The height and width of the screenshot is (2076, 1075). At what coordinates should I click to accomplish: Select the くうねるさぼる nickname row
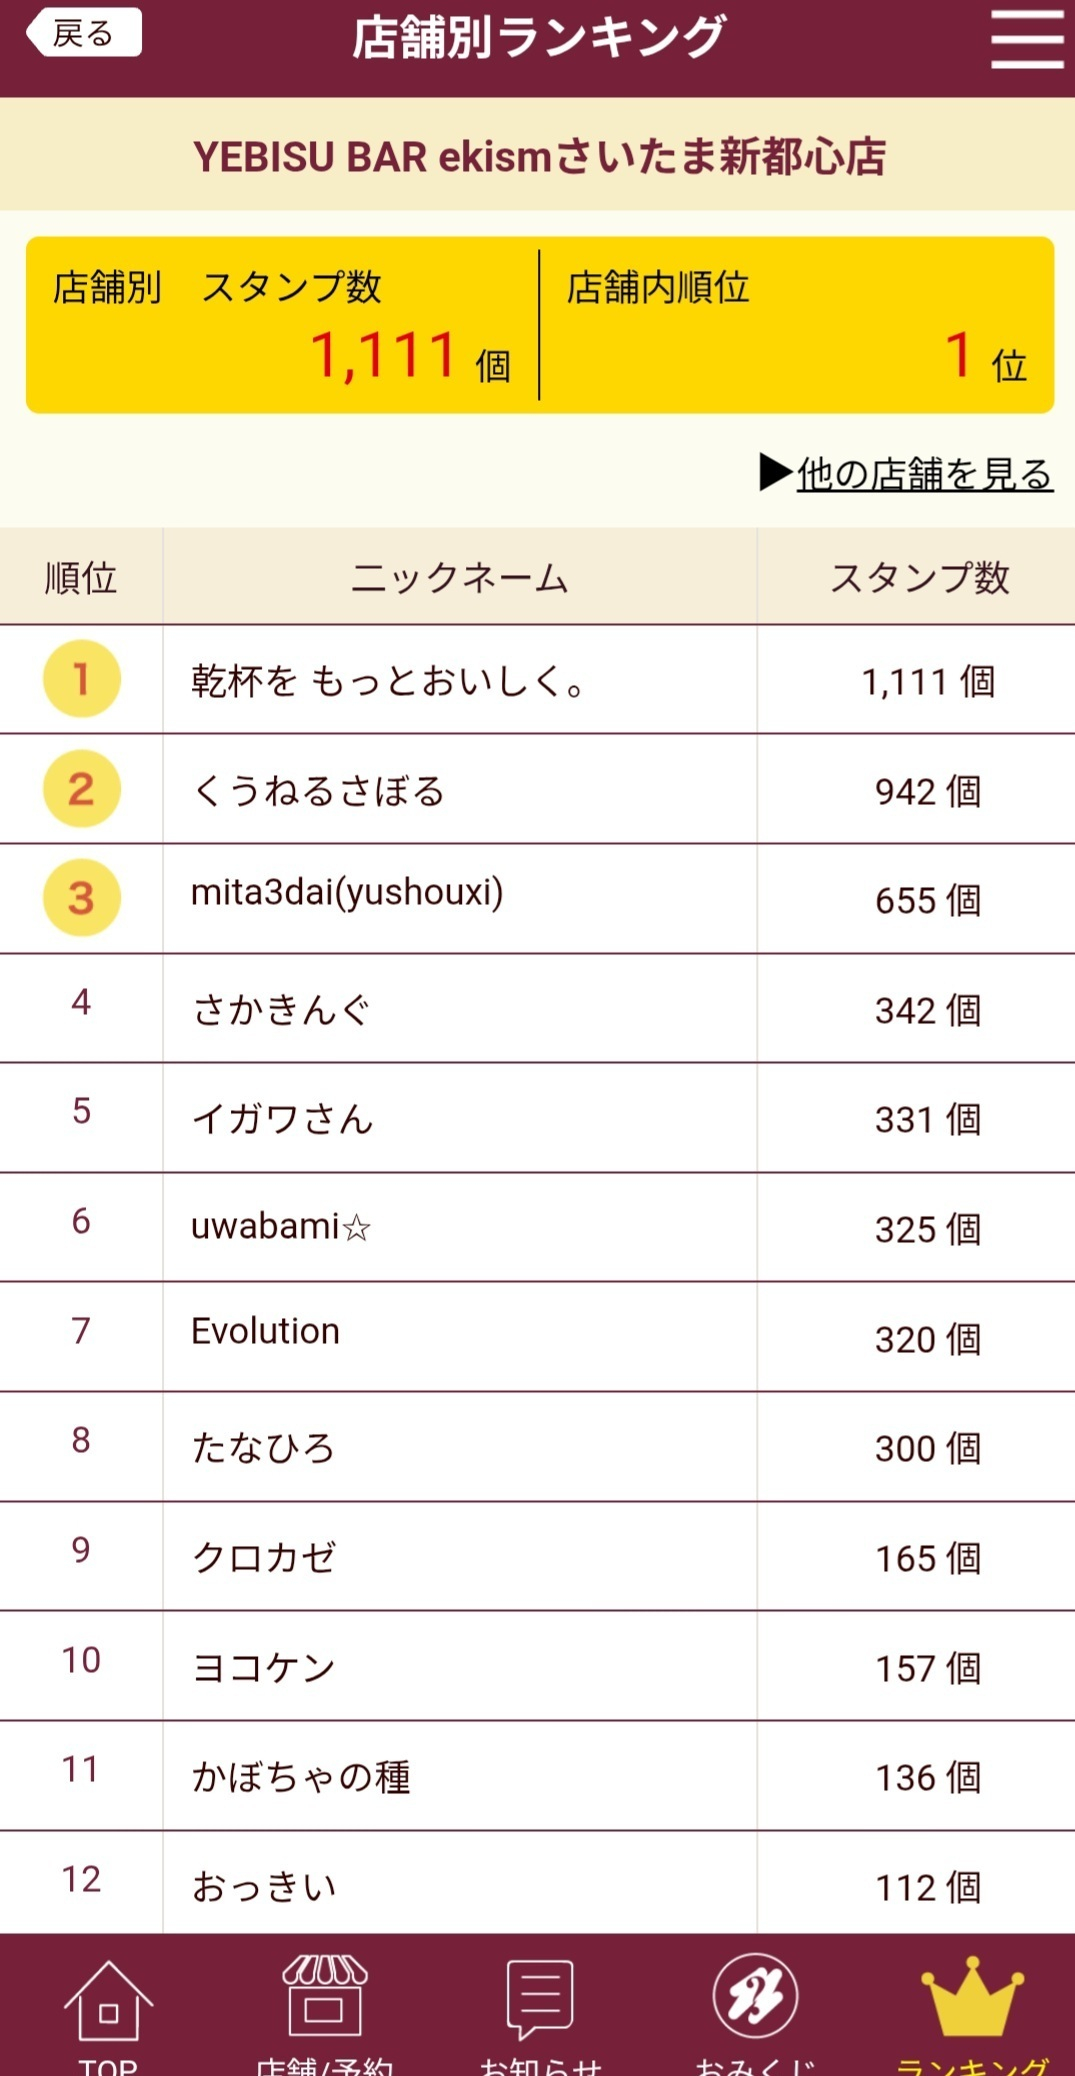coord(537,789)
